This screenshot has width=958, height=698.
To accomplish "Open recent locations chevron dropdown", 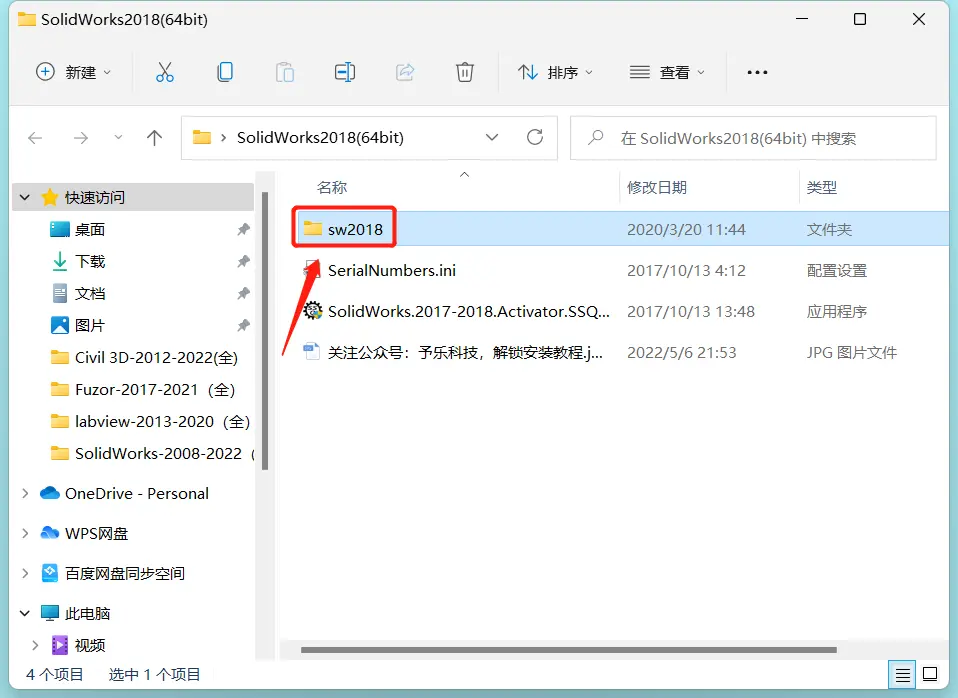I will click(118, 138).
